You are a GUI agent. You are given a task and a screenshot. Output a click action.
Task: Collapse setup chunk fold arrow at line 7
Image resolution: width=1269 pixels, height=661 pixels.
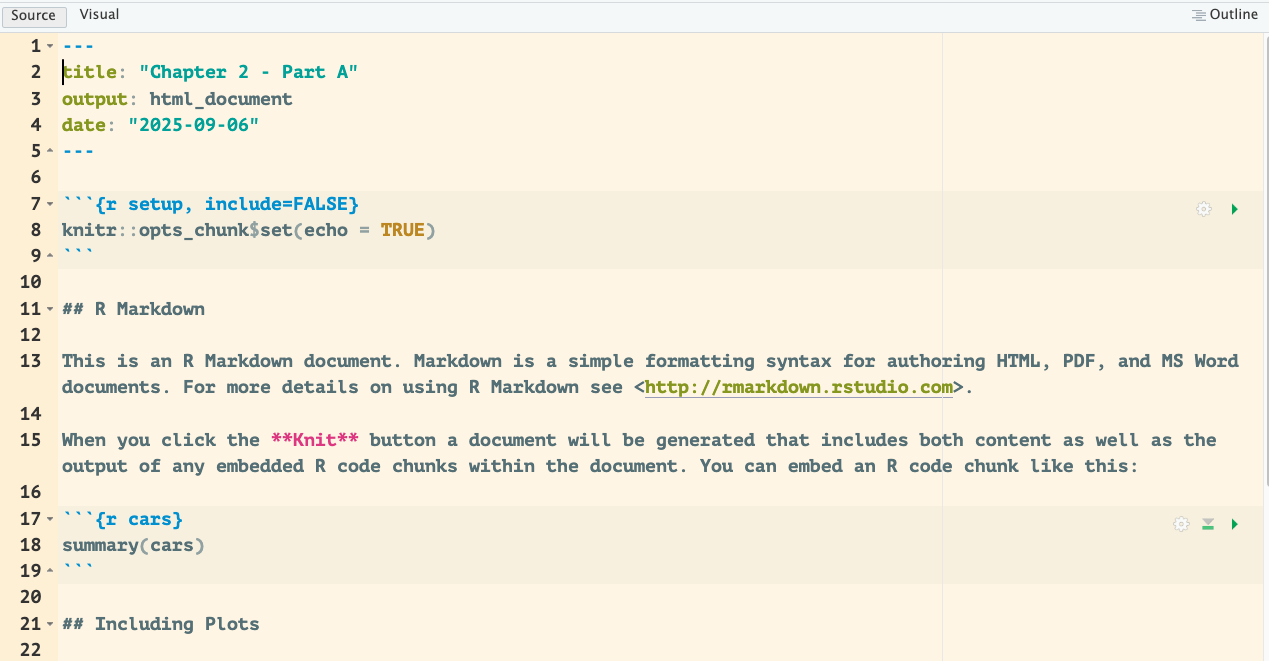[50, 204]
